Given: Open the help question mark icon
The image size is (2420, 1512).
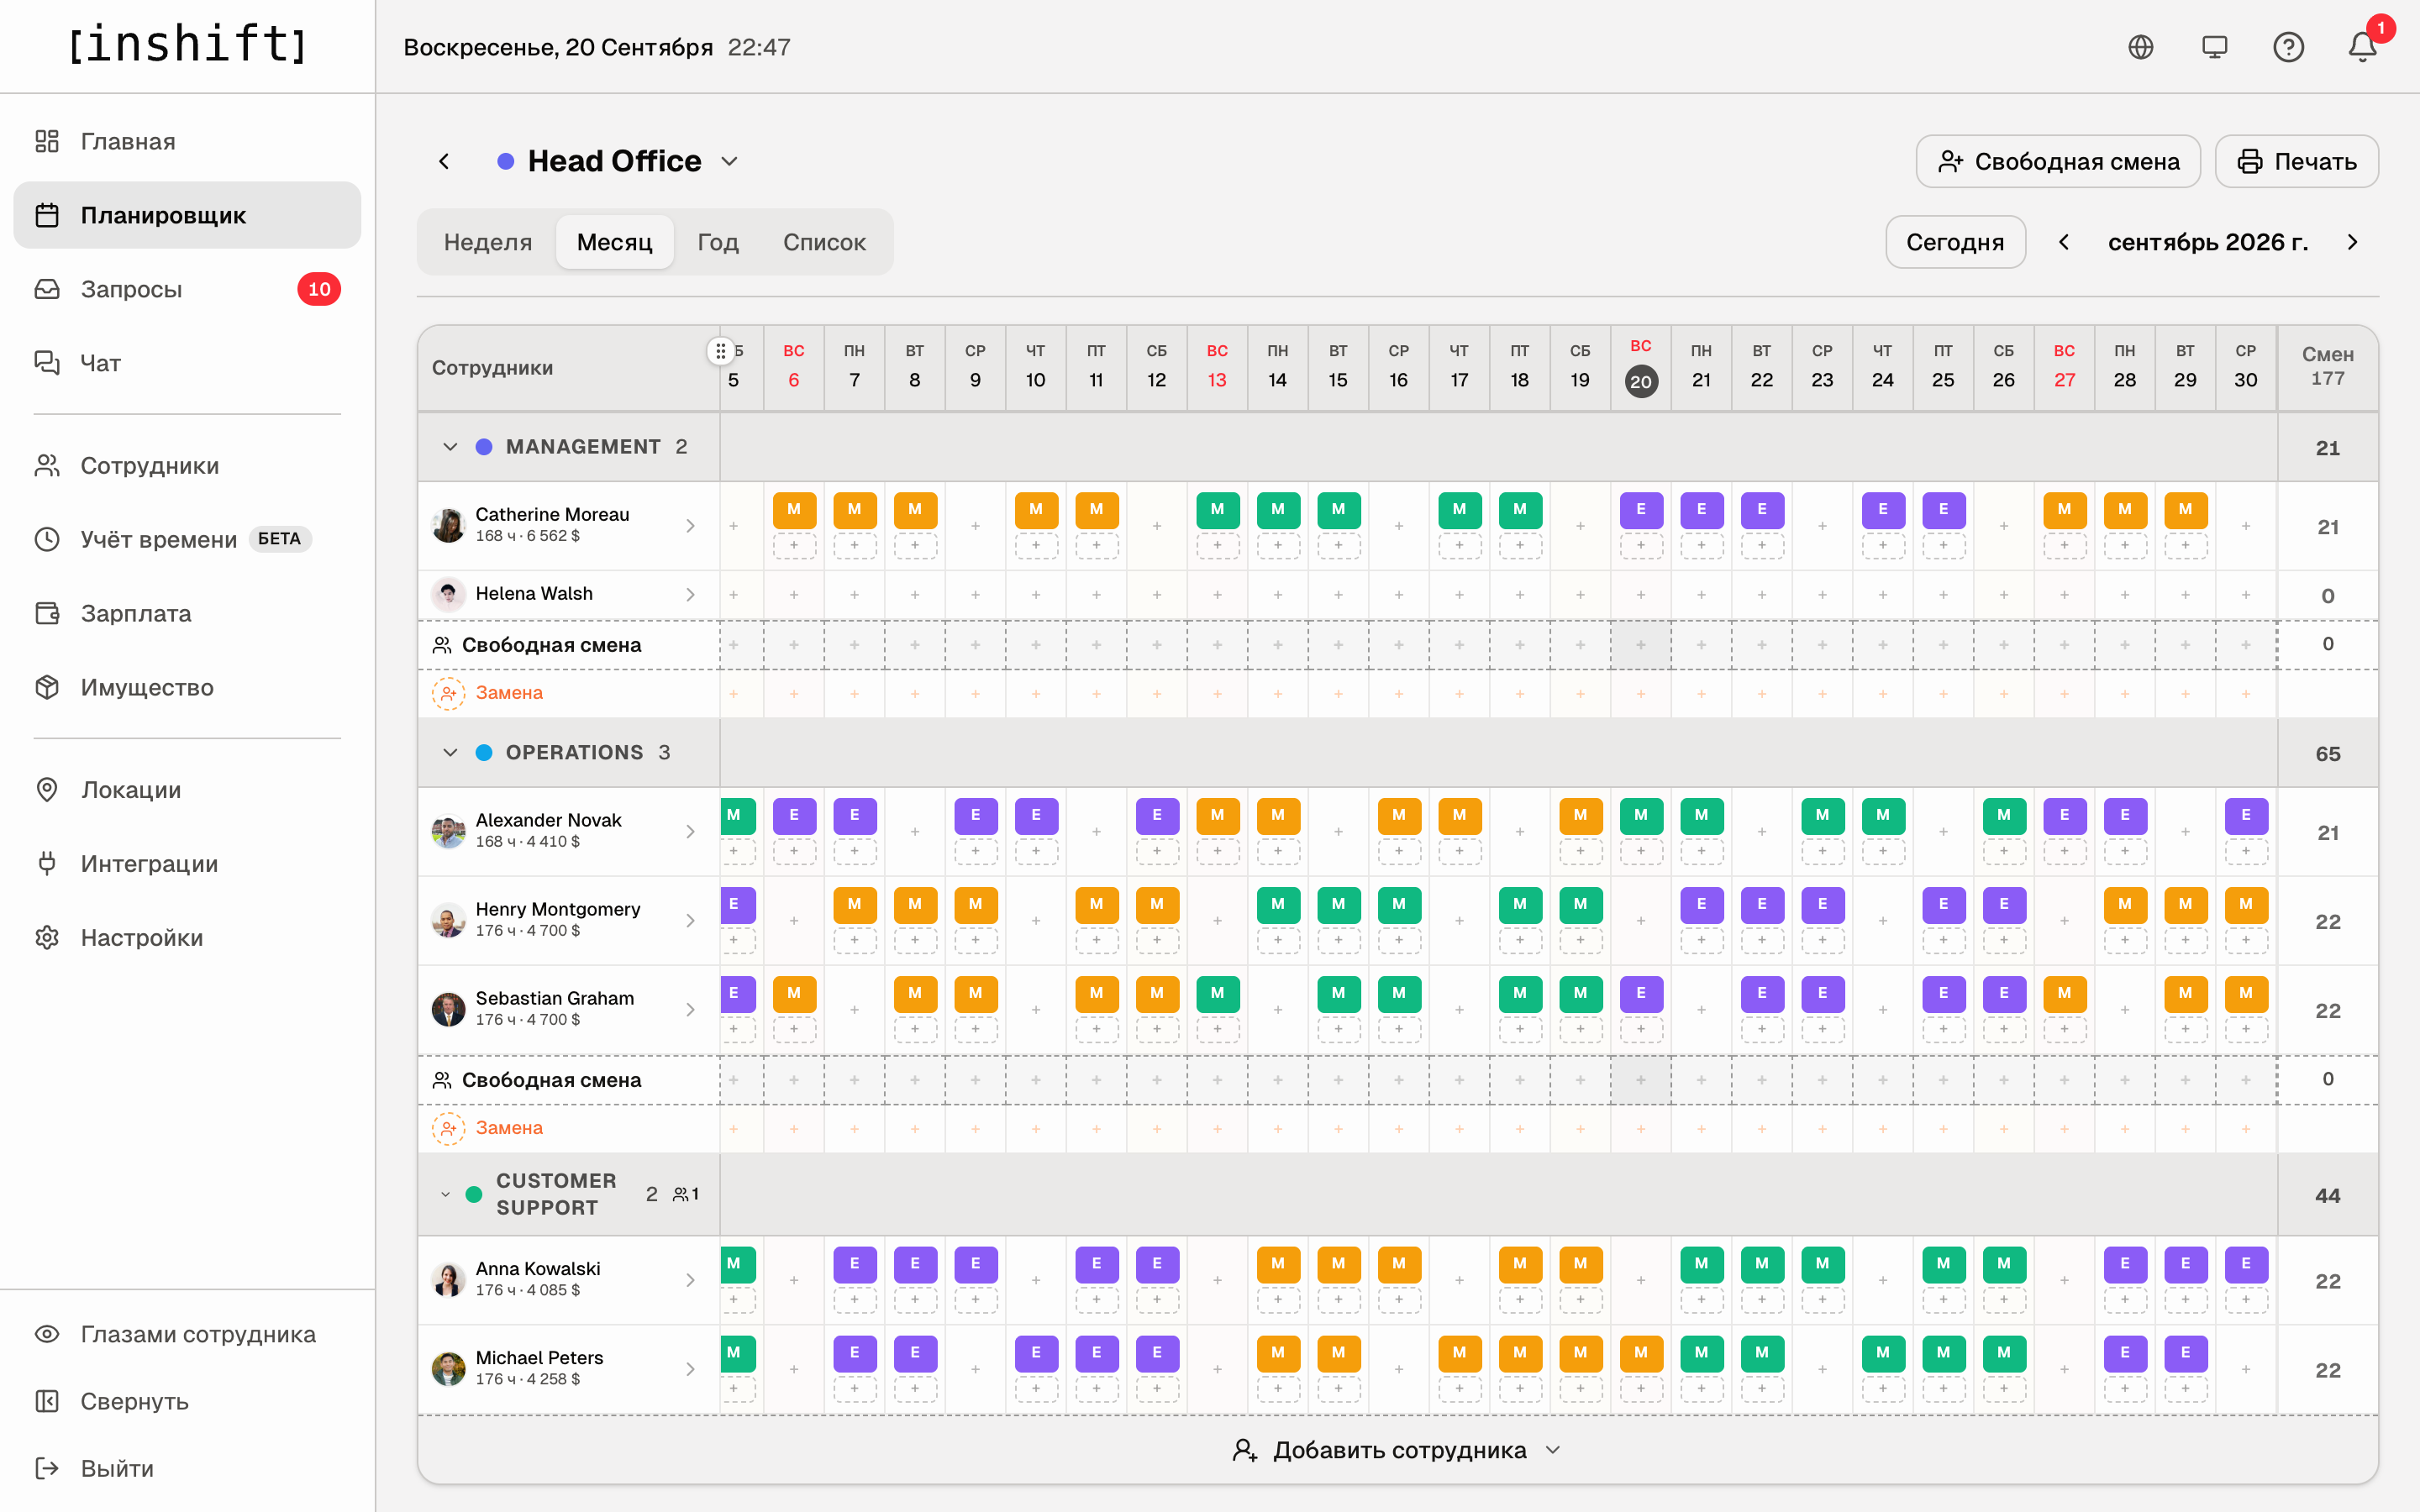Looking at the screenshot, I should coord(2288,47).
